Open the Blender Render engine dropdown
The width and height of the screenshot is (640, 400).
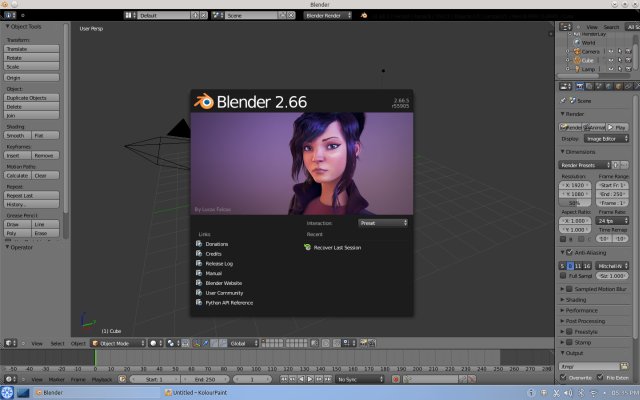click(328, 15)
